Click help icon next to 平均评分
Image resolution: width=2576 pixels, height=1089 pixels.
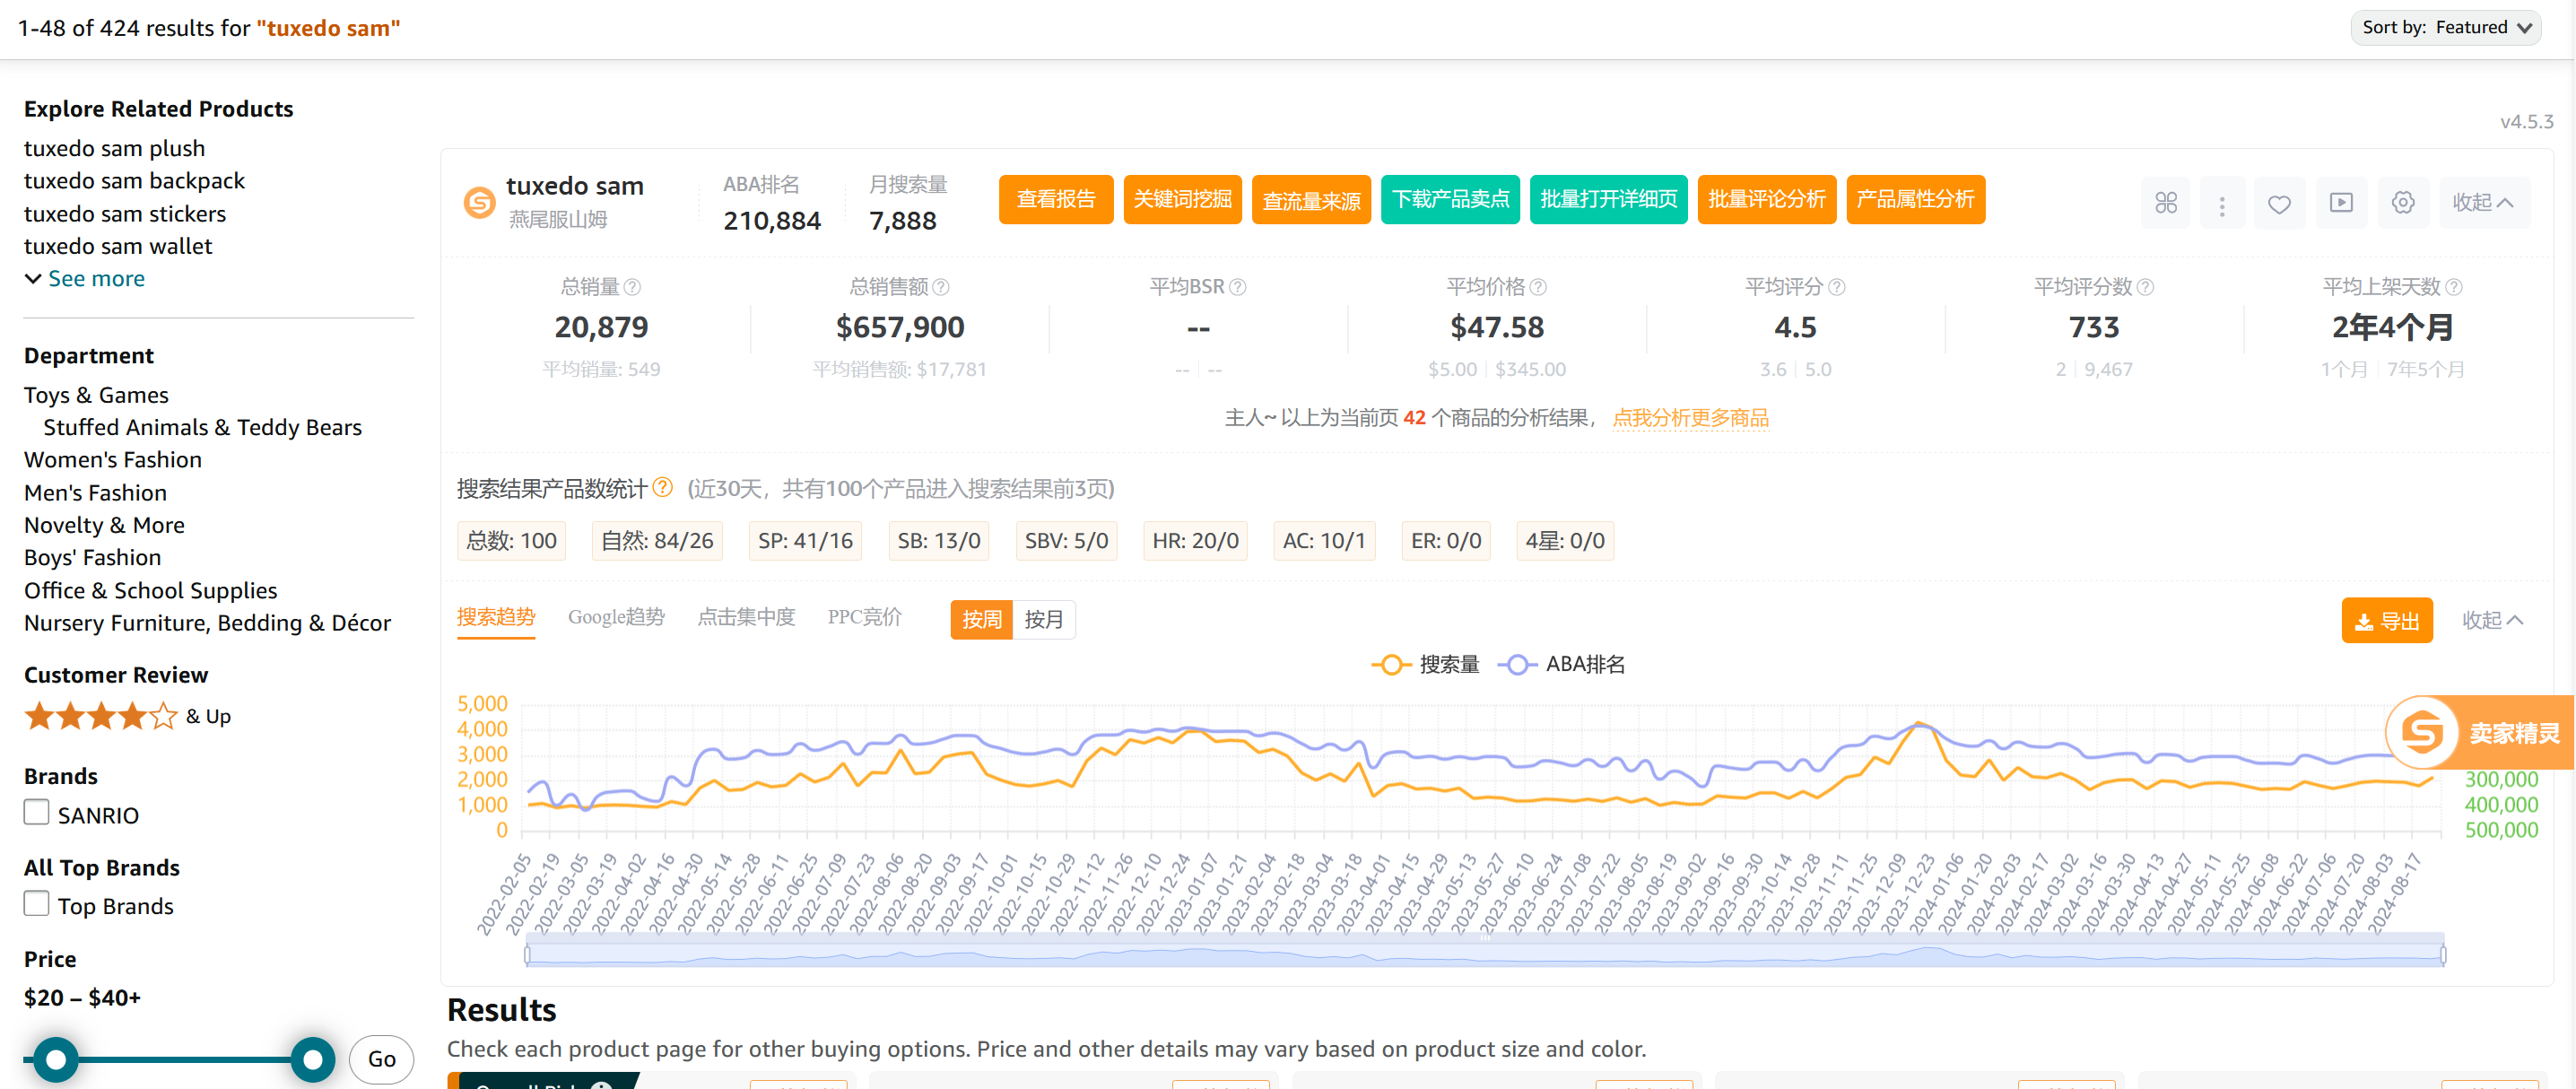(1837, 287)
